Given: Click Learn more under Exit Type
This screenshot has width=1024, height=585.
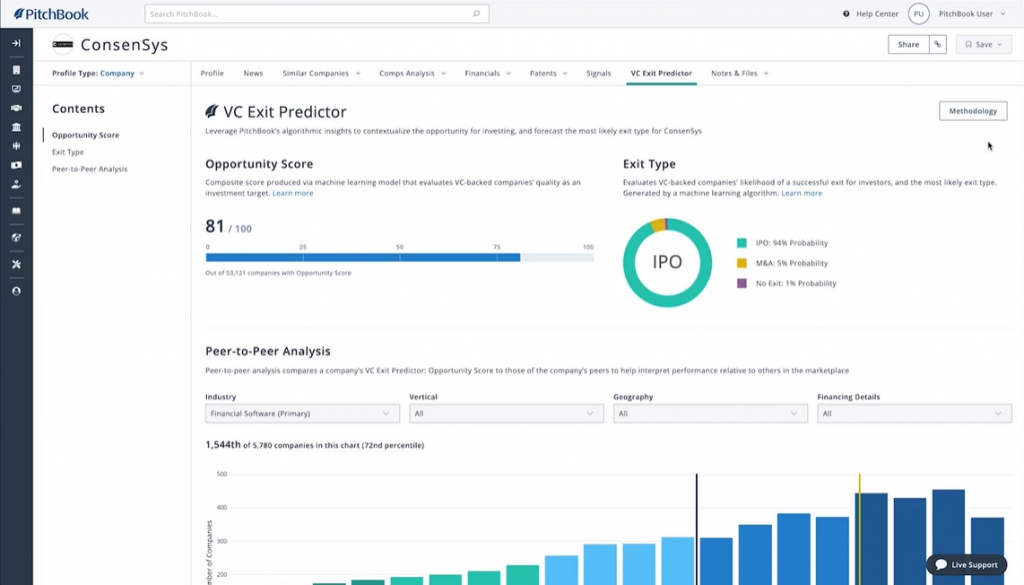Looking at the screenshot, I should [x=801, y=193].
